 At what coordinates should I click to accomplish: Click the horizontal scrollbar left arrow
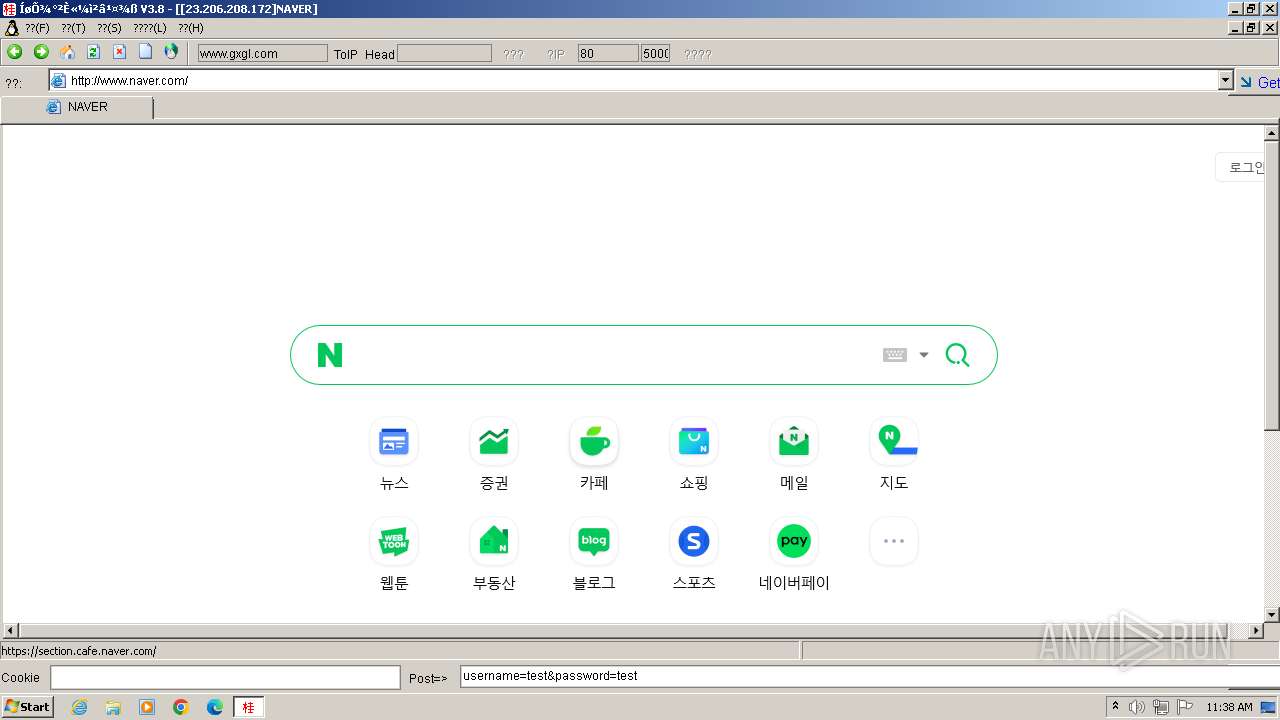coord(10,631)
